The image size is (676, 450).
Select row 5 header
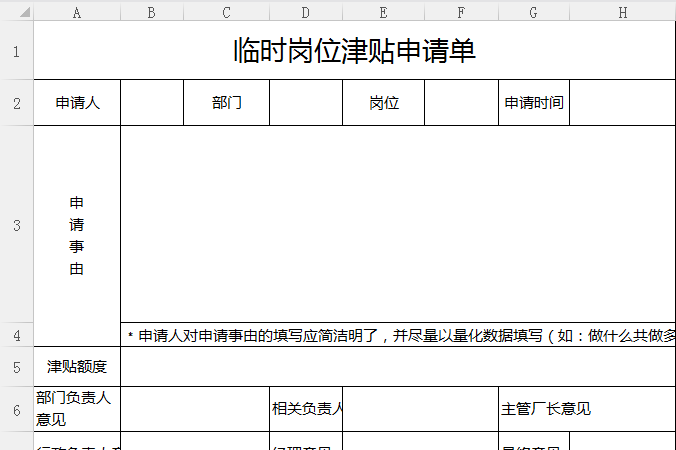(x=16, y=367)
